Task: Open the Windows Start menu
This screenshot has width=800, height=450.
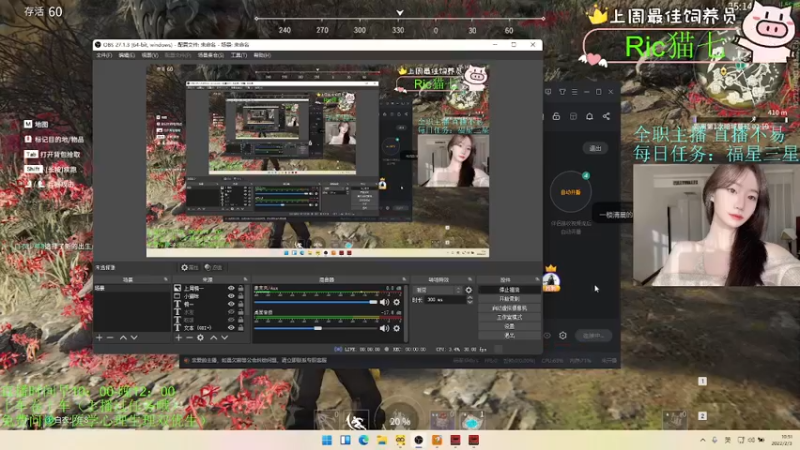Action: click(327, 440)
